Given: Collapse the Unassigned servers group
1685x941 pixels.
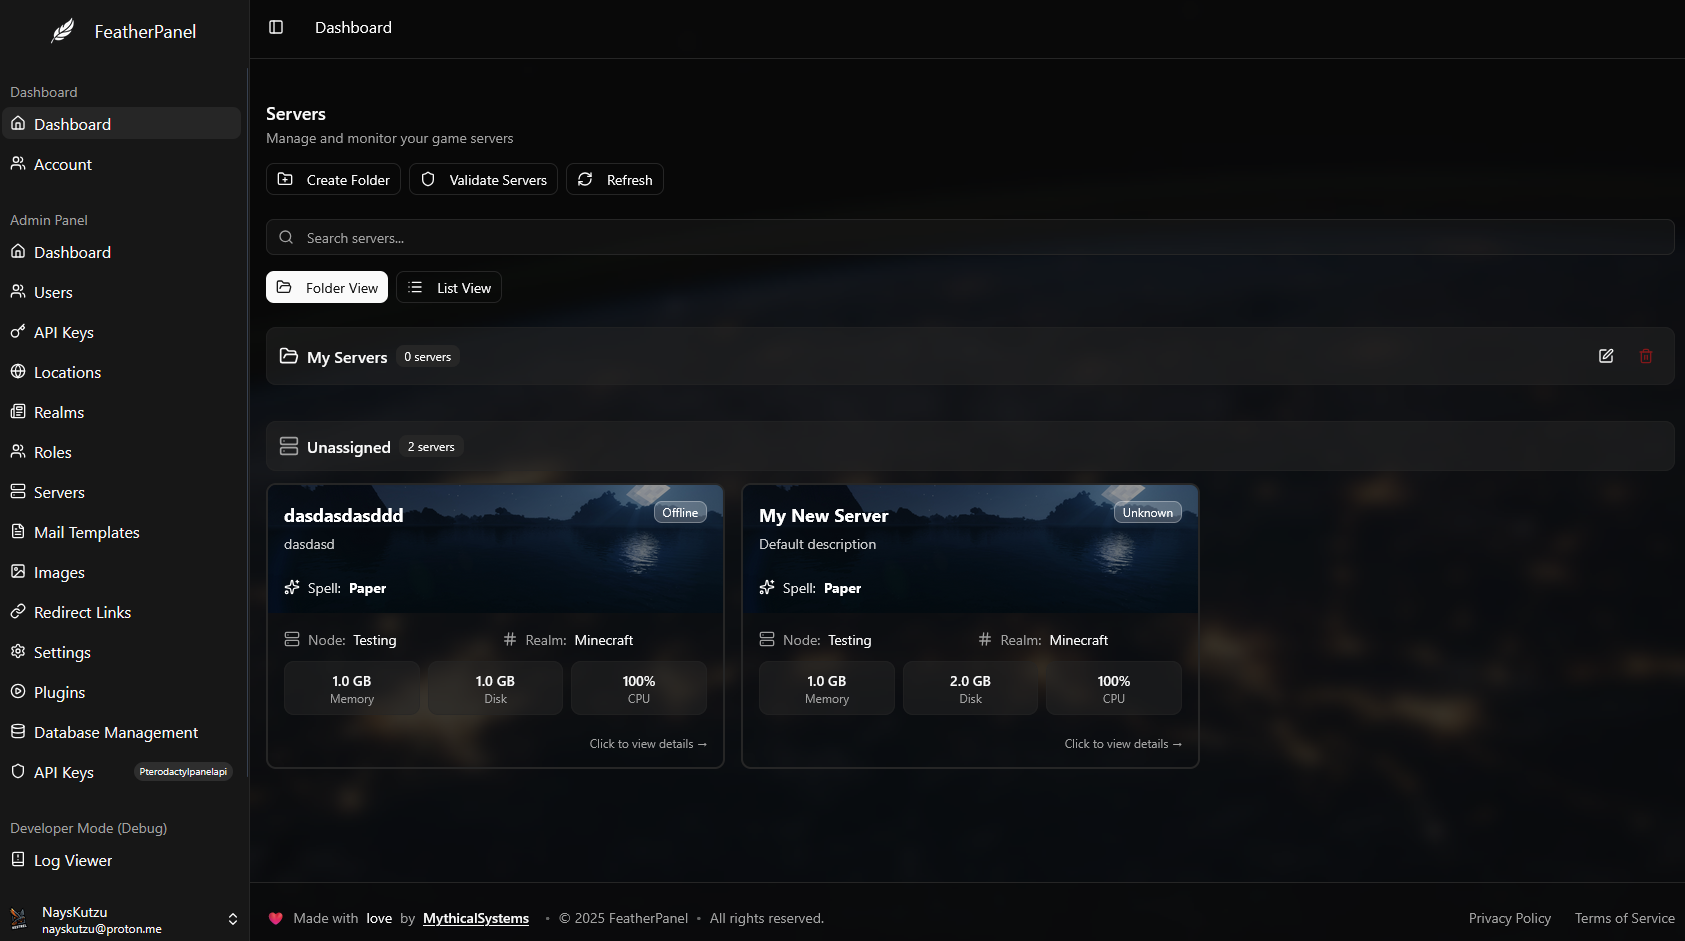Looking at the screenshot, I should coord(348,447).
